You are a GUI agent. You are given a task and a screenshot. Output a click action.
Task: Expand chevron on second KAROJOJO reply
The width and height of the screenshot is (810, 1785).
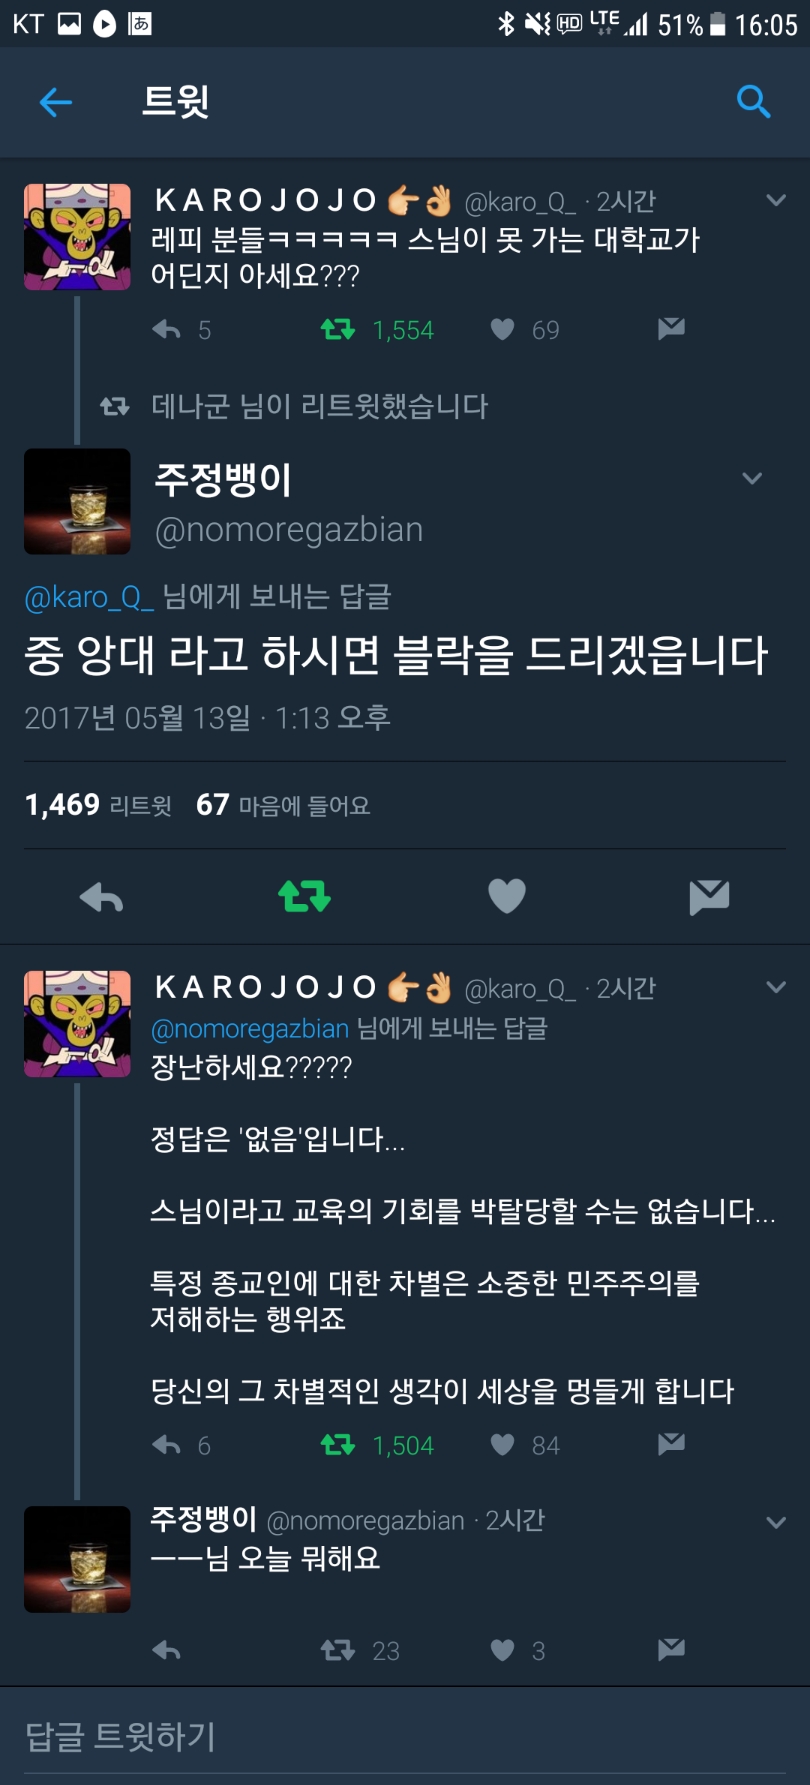776,987
